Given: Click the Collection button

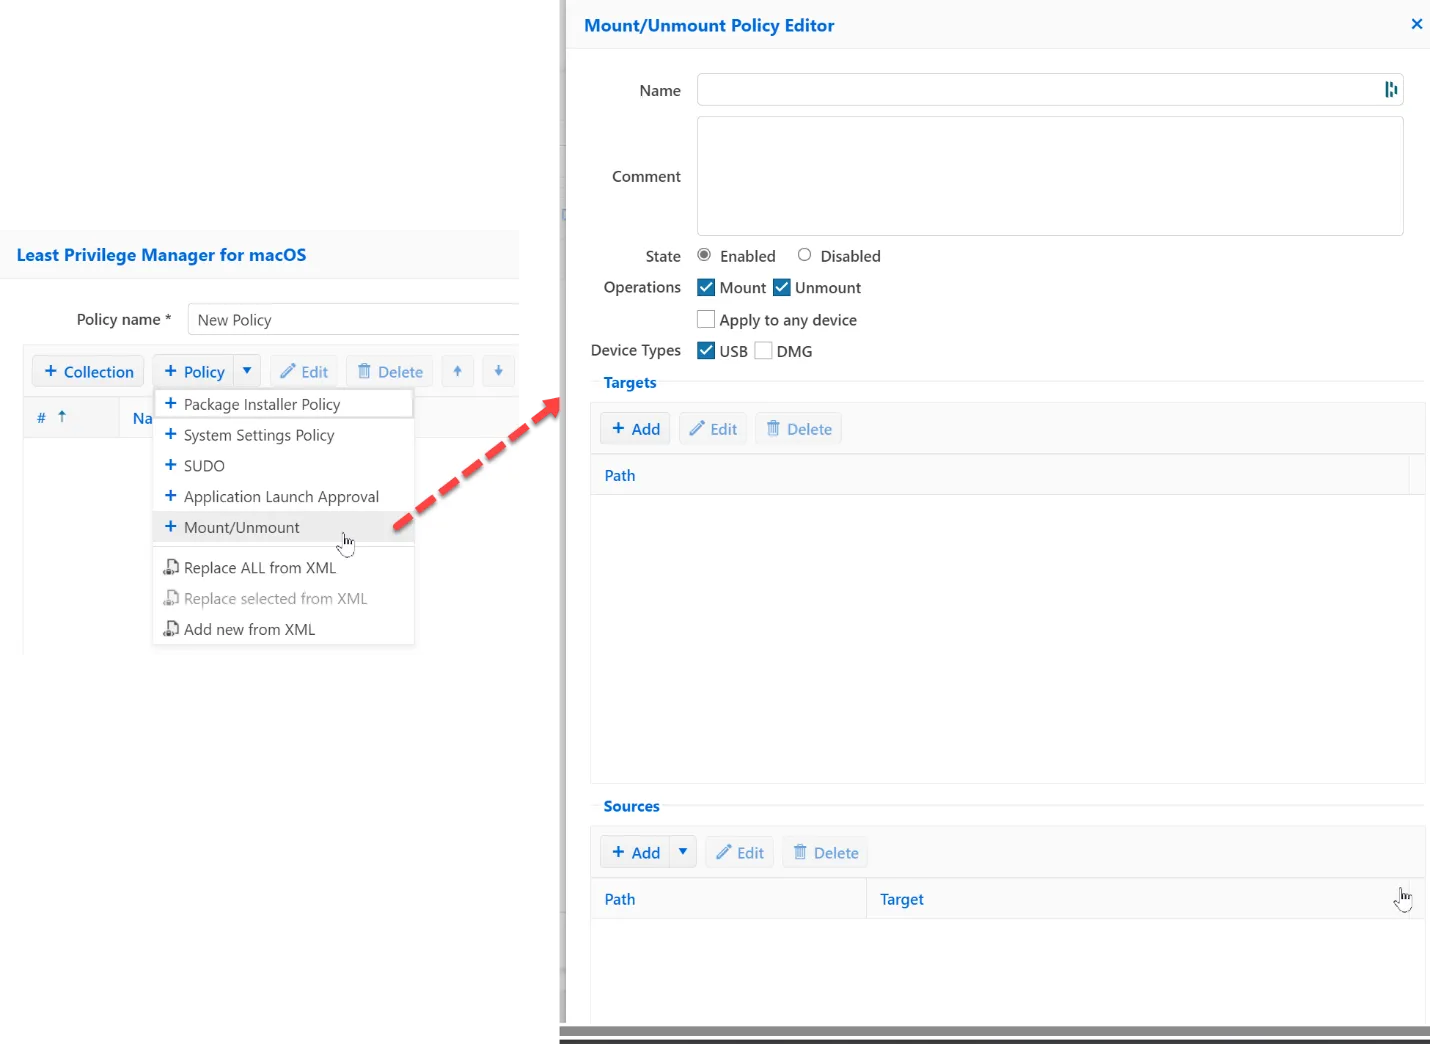Looking at the screenshot, I should coord(88,371).
